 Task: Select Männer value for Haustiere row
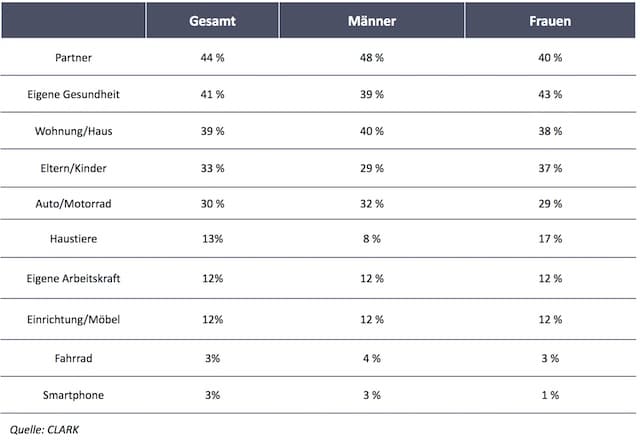tap(372, 240)
